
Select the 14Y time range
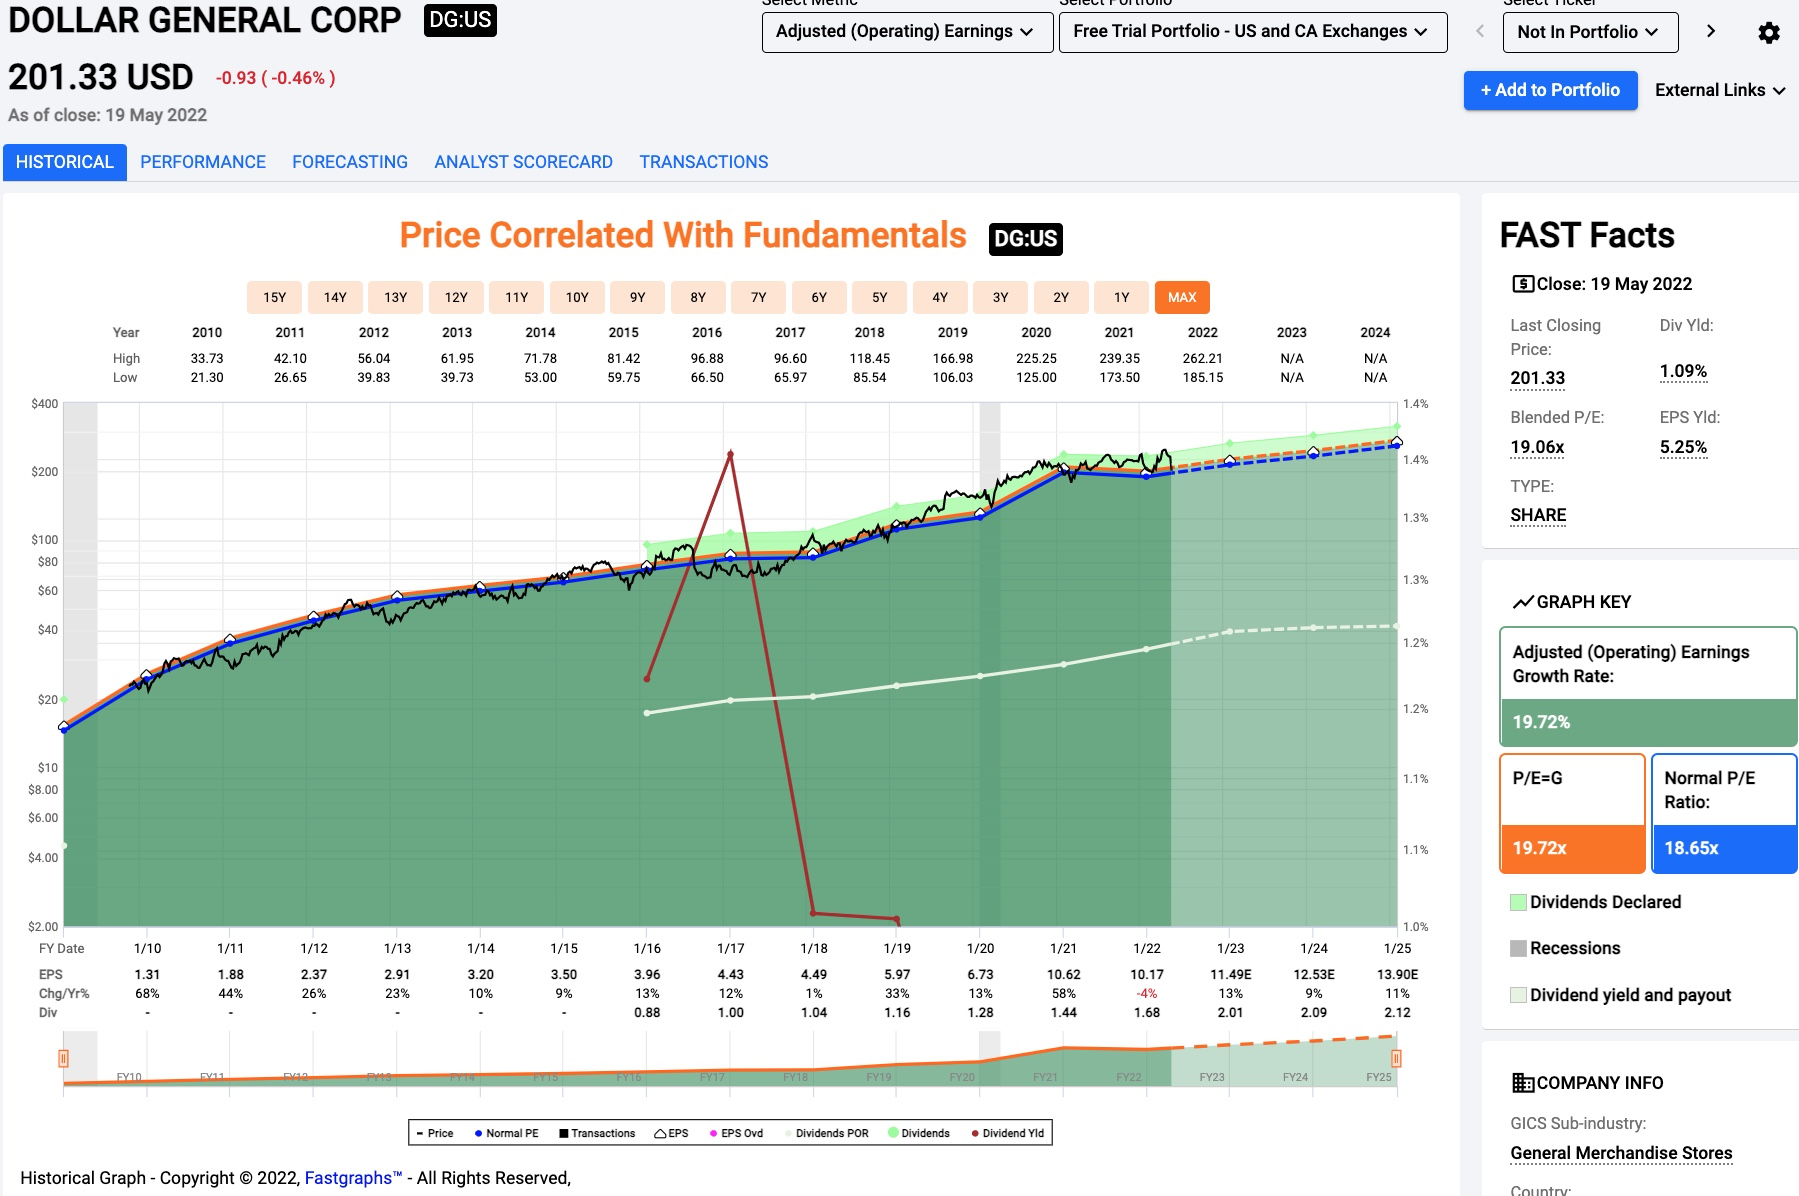335,297
